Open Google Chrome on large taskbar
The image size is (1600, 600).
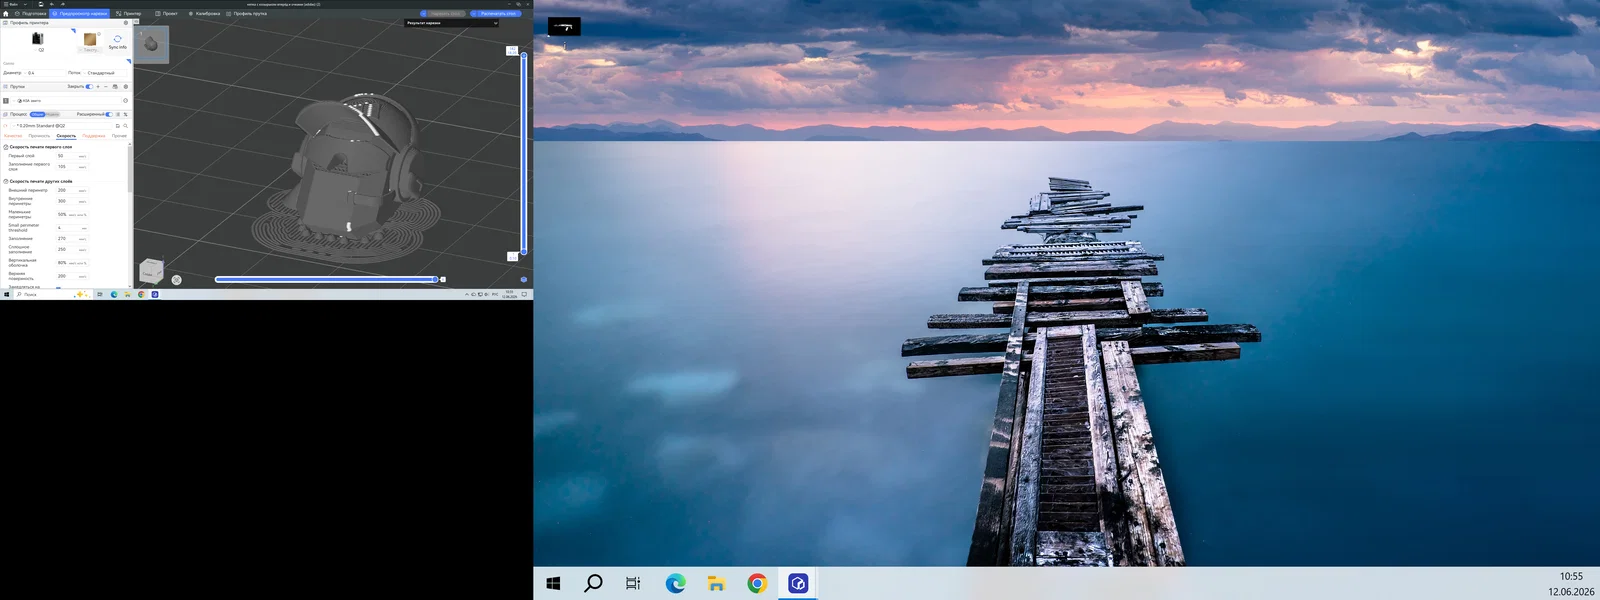tap(757, 583)
